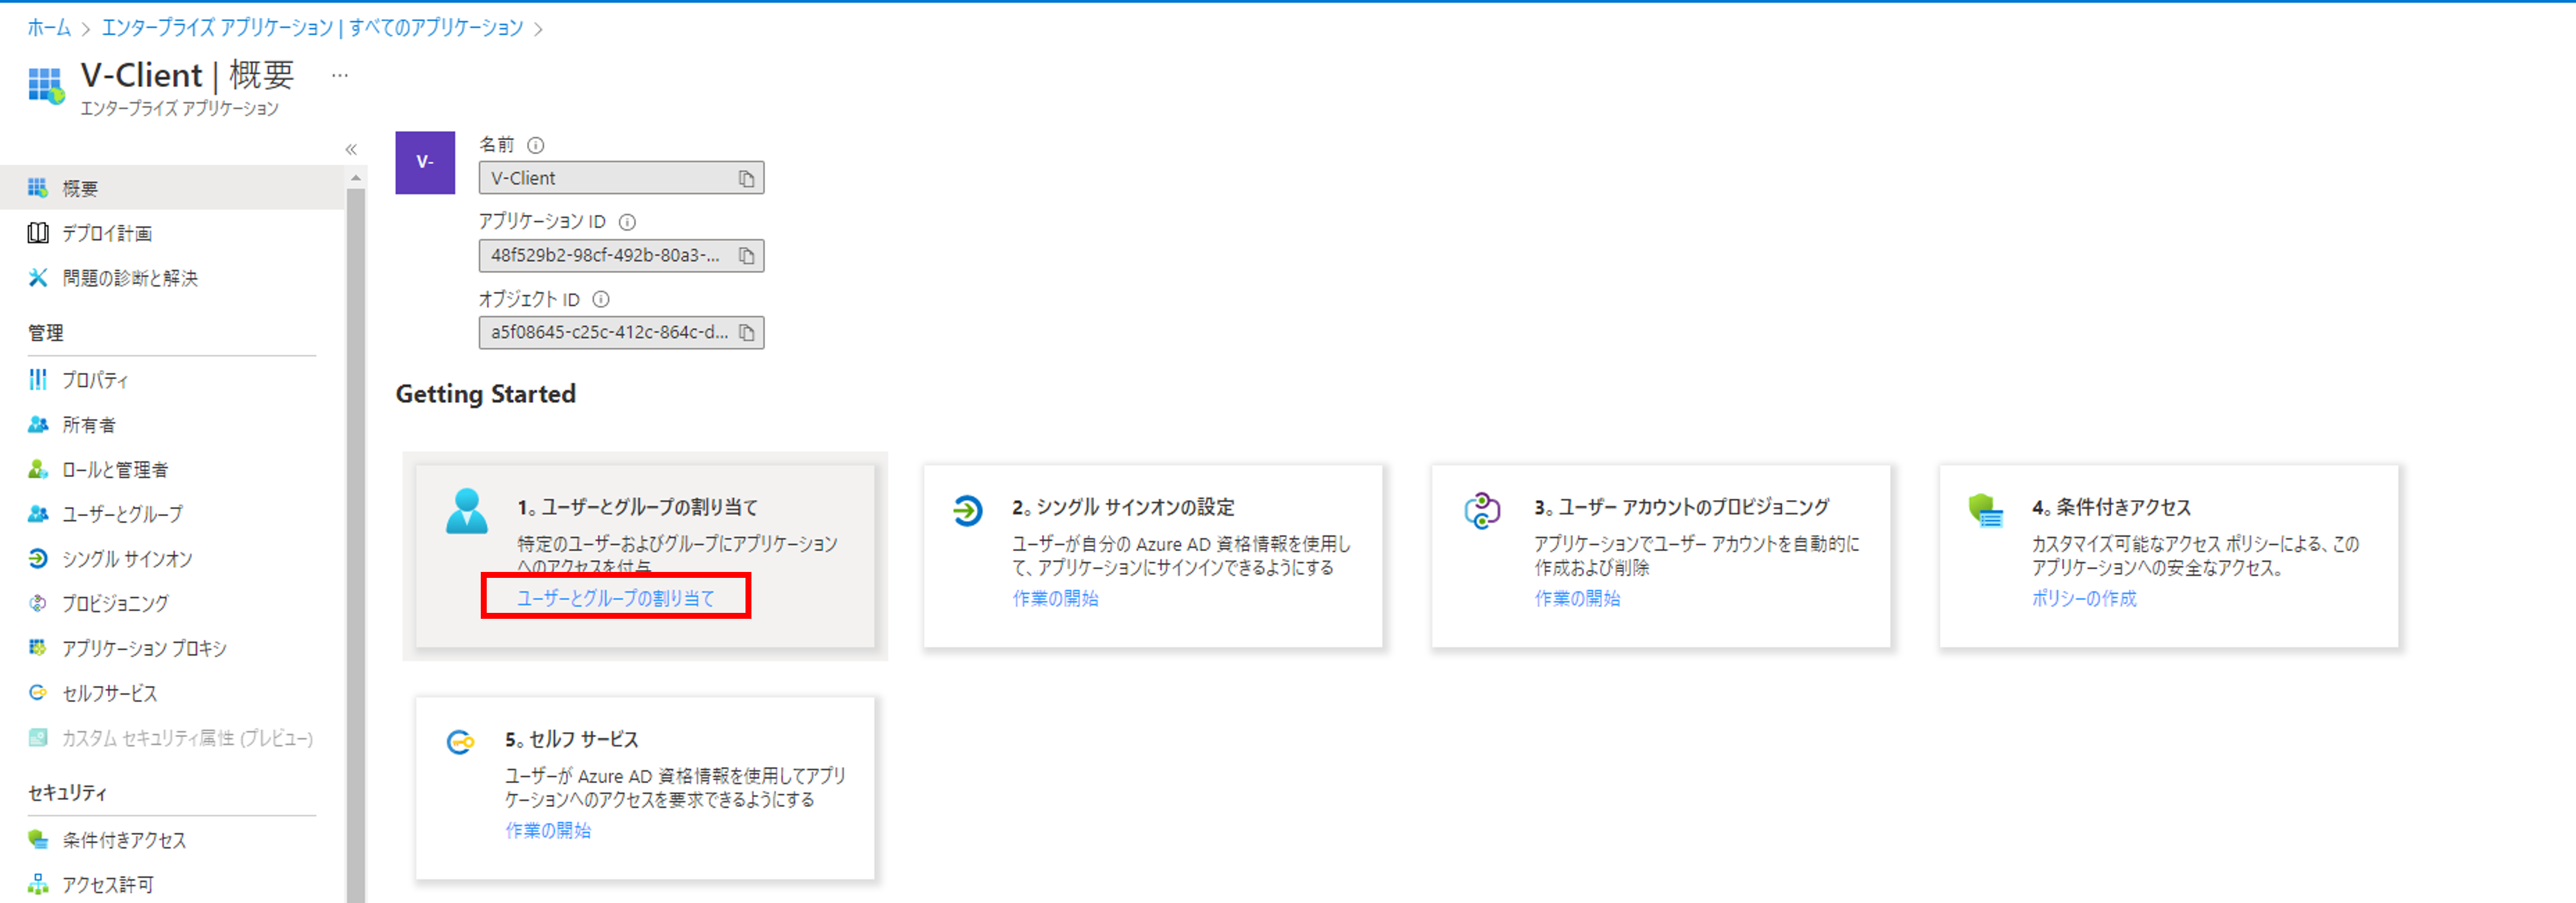
Task: Click ポリシーの作成 link
Action: [x=2084, y=598]
